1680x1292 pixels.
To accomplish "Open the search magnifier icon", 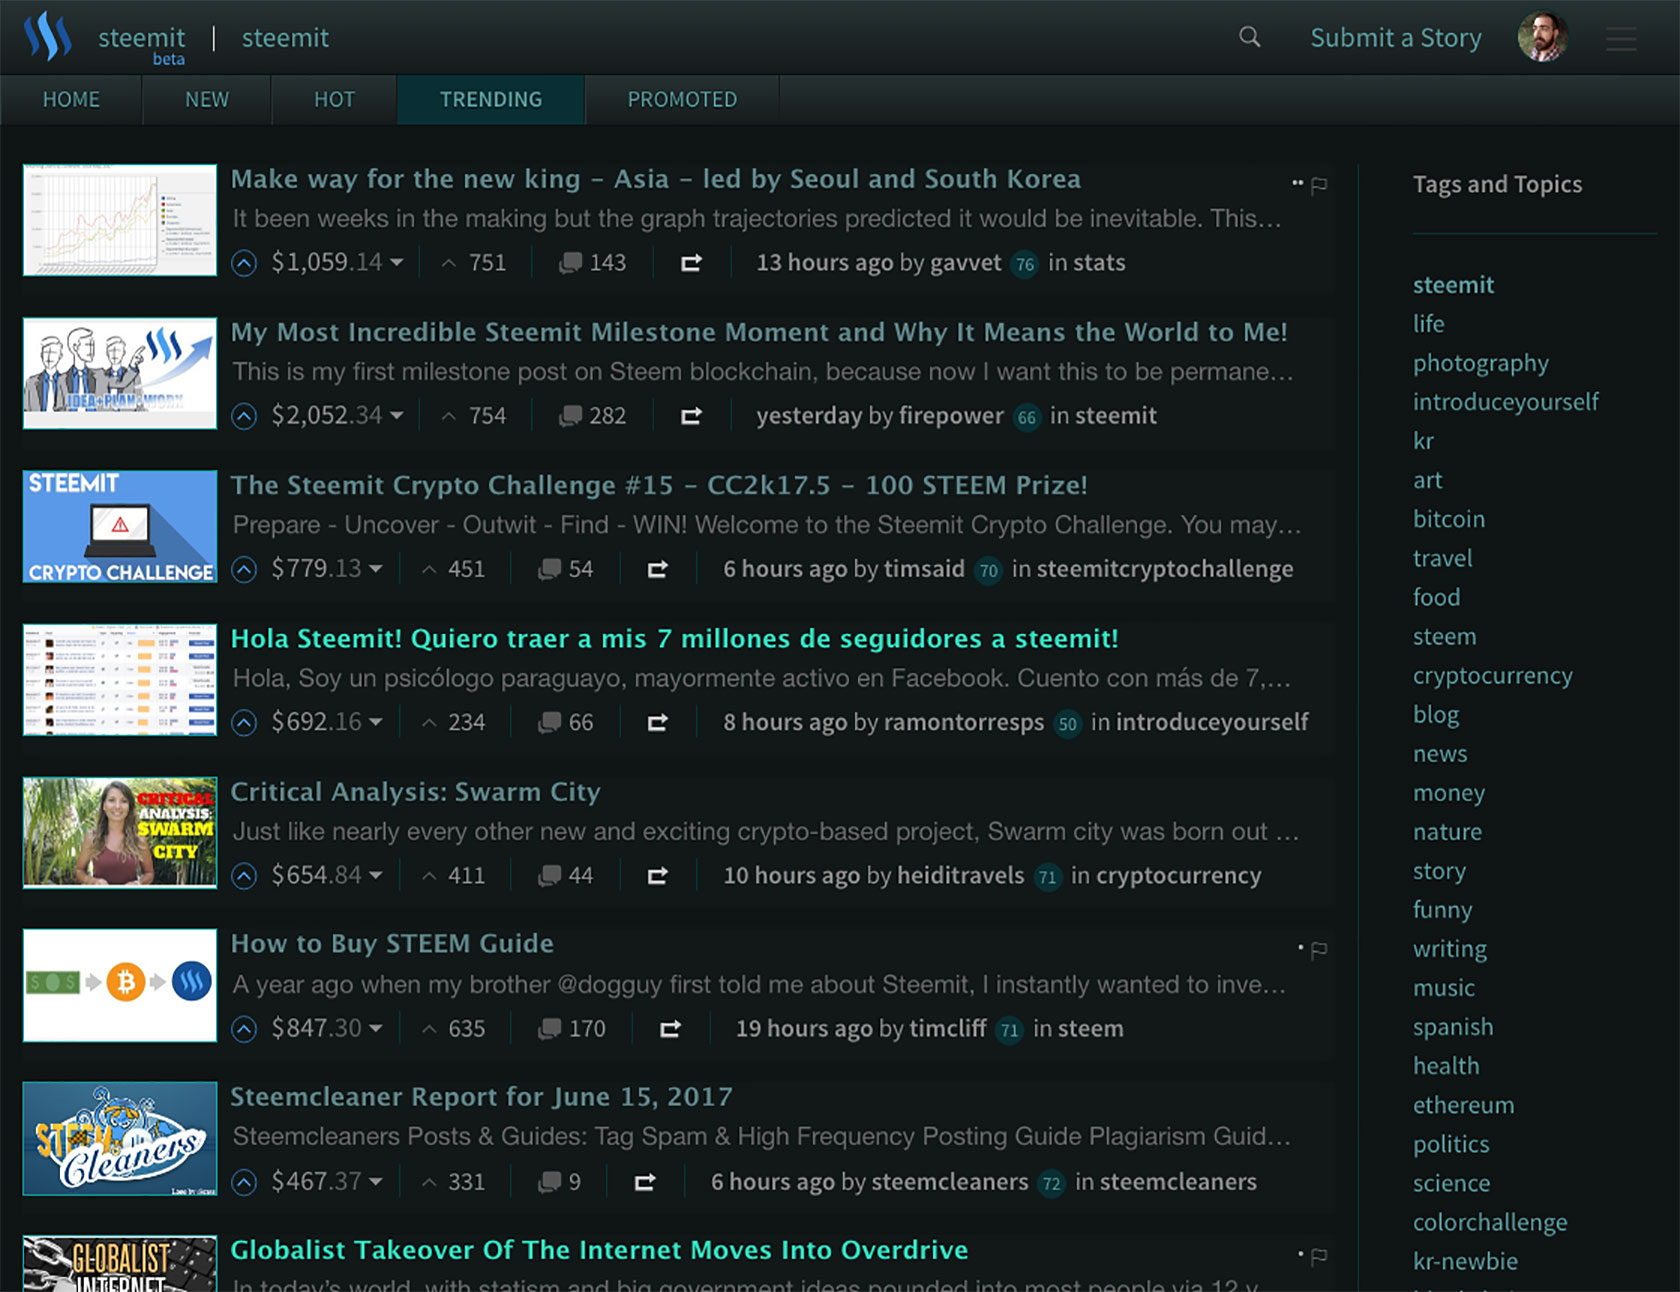I will point(1249,37).
